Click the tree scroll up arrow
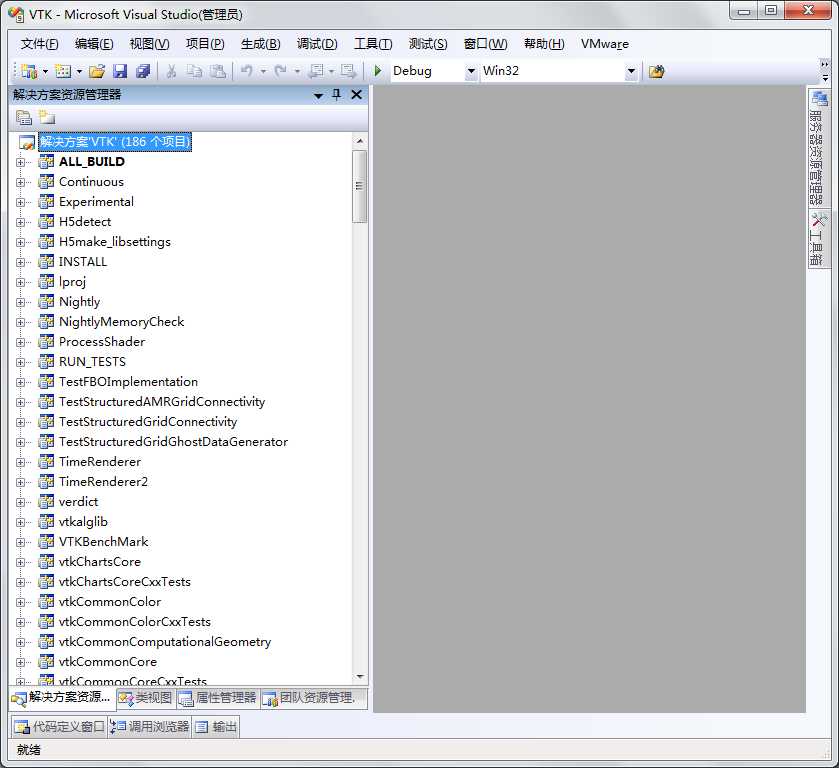Viewport: 839px width, 768px height. click(360, 142)
